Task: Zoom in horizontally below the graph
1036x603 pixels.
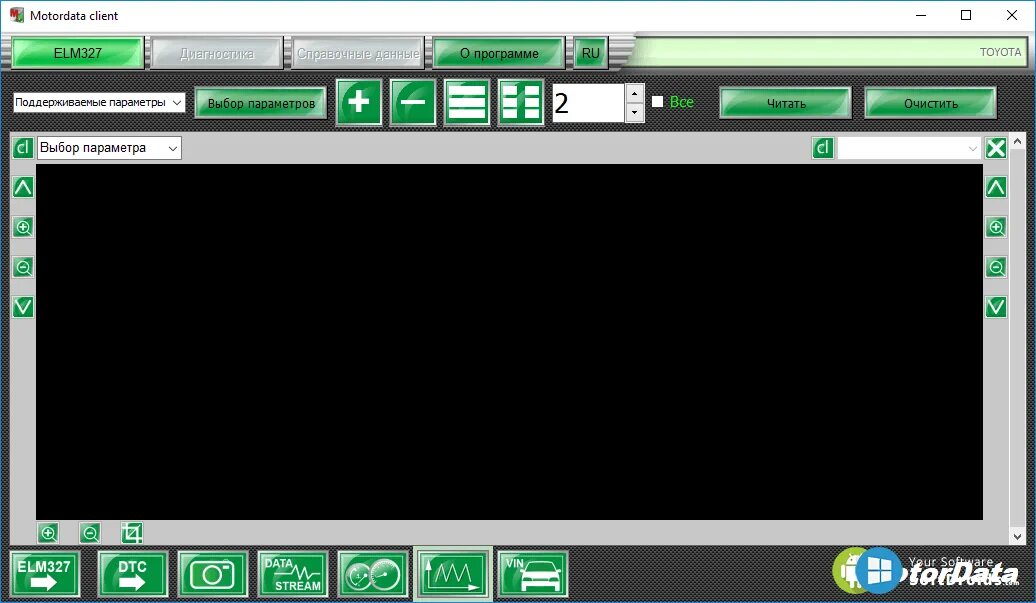Action: (x=48, y=533)
